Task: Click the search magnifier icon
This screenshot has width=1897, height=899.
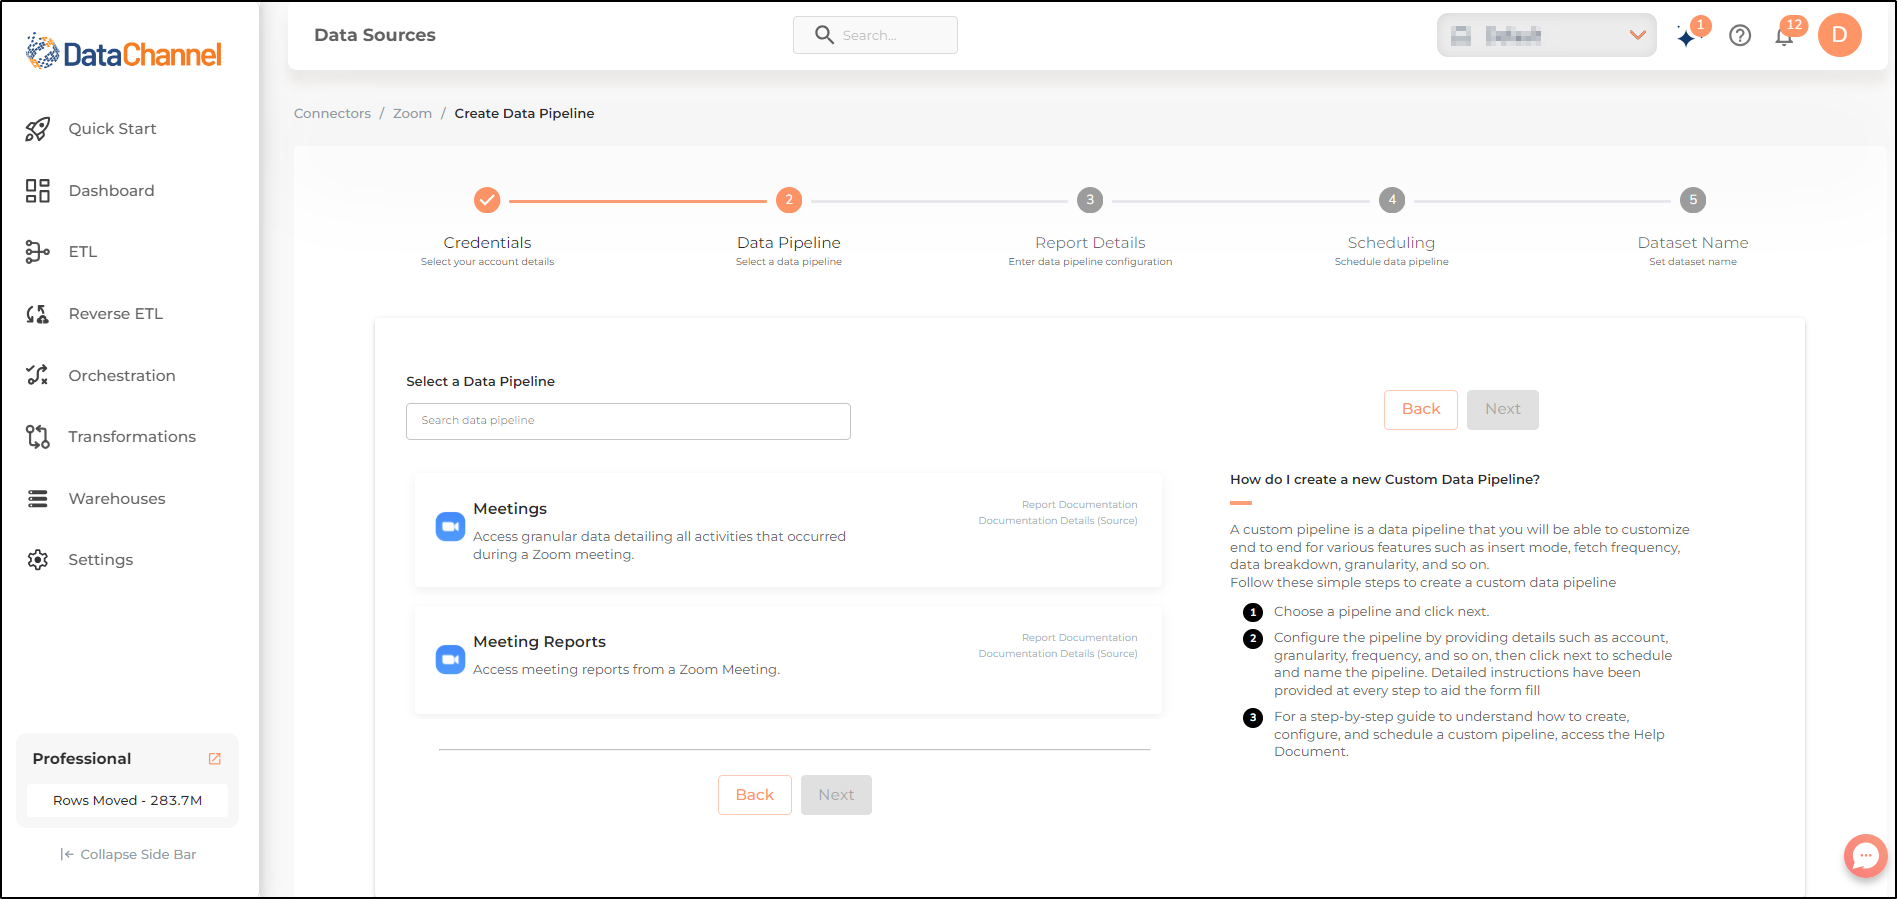Action: click(x=824, y=35)
